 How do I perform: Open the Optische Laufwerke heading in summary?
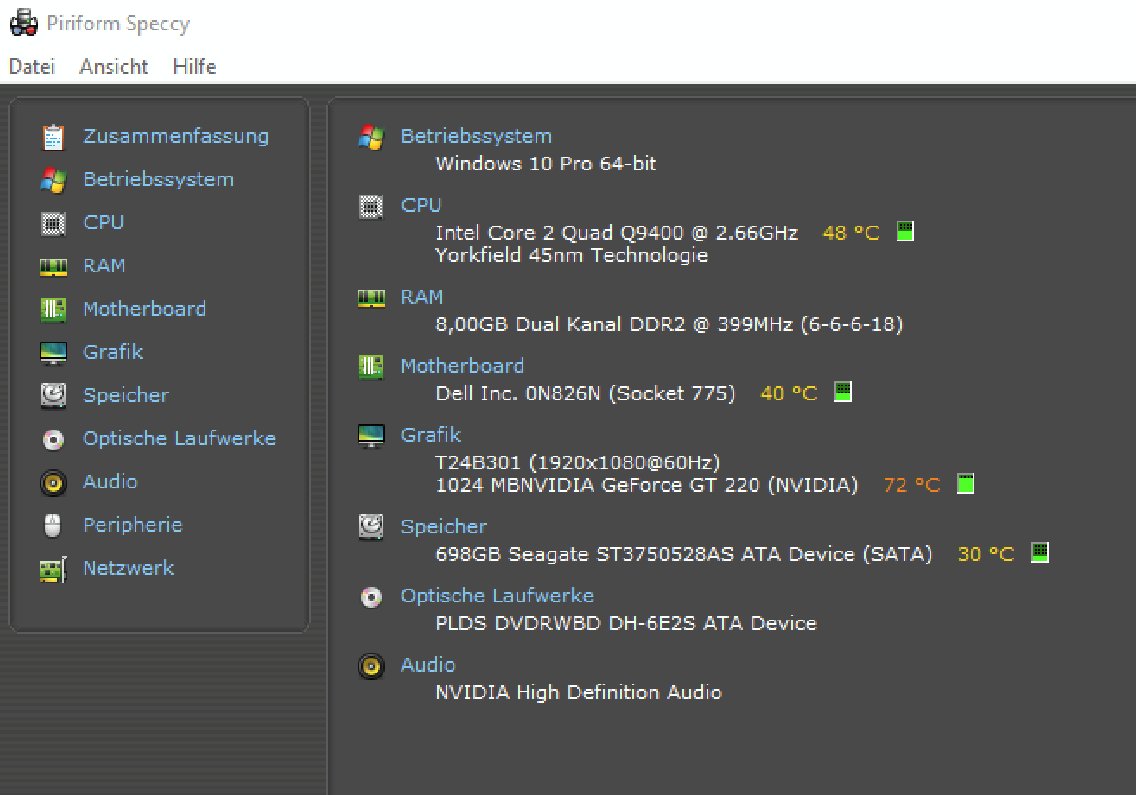(x=497, y=596)
